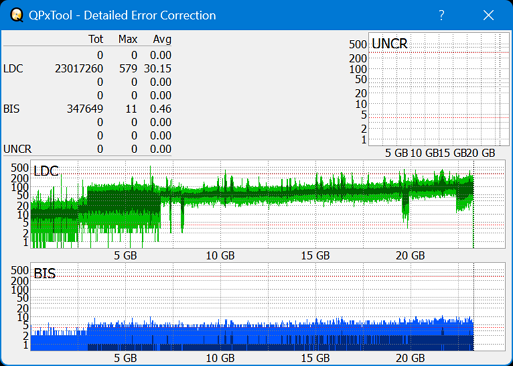This screenshot has width=513, height=366.
Task: Click the Max column header
Action: (128, 39)
